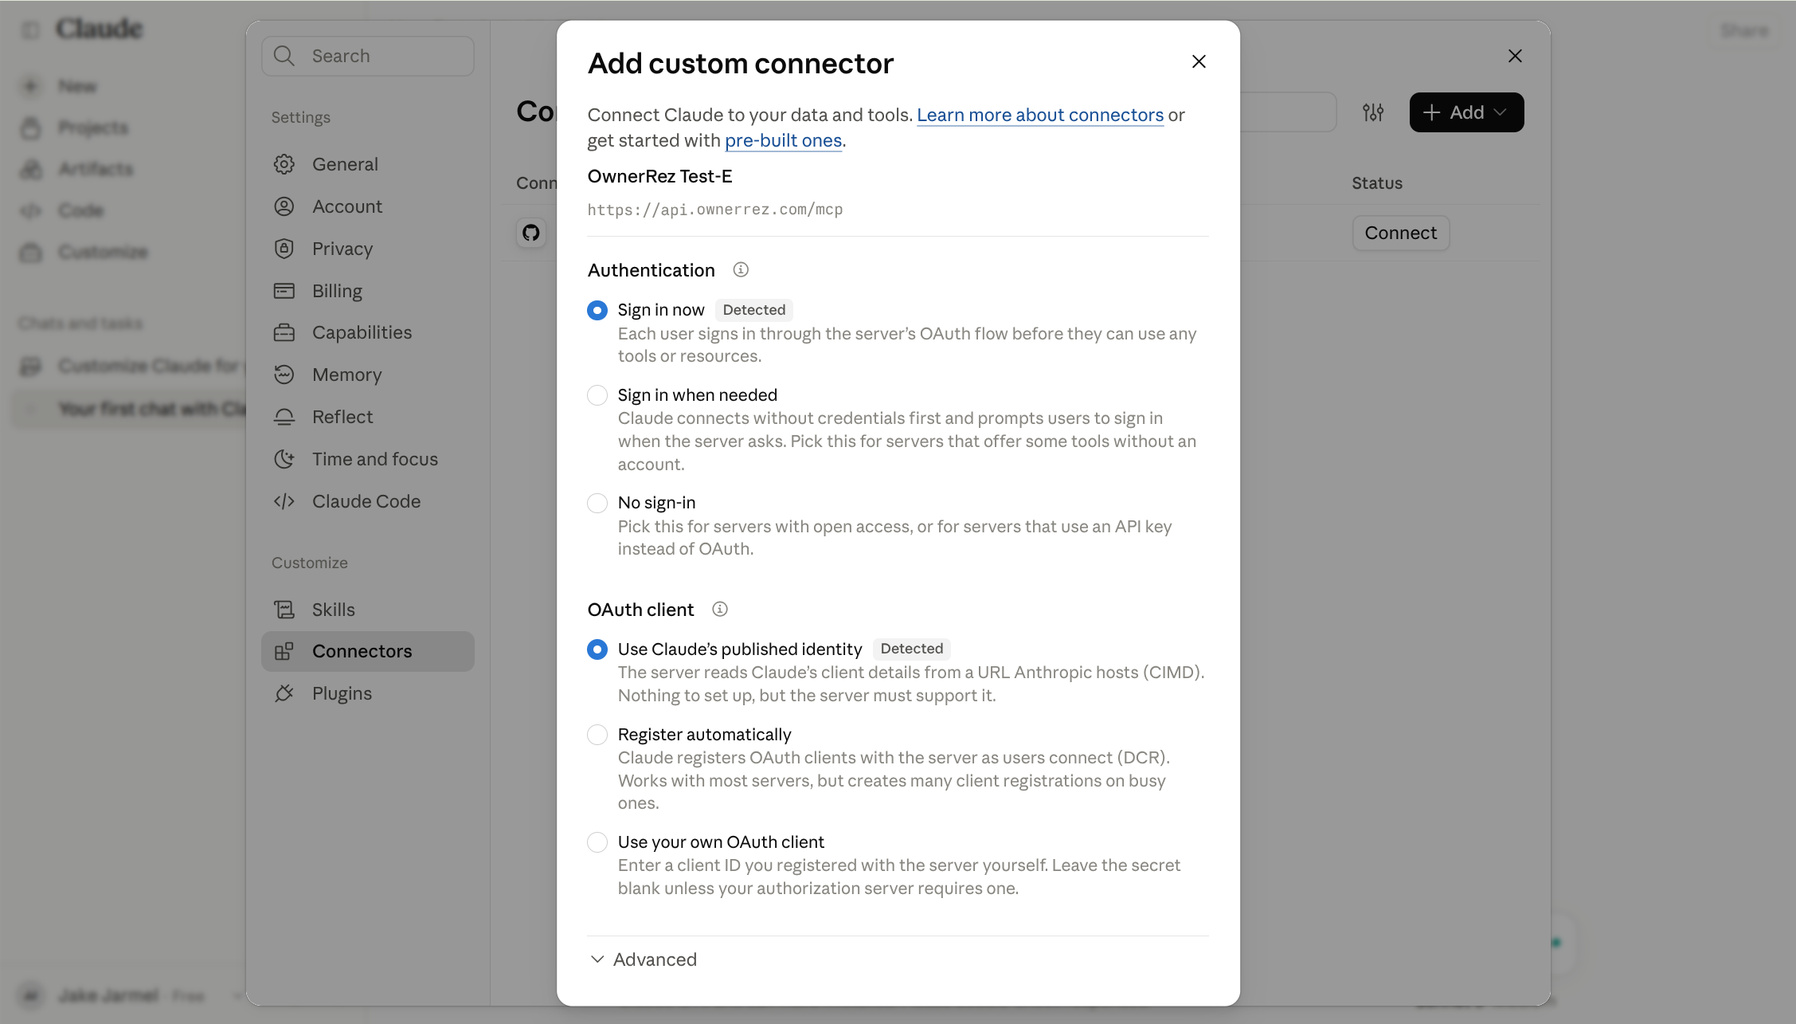Viewport: 1796px width, 1024px height.
Task: Open the Add dropdown button
Action: click(x=1466, y=112)
